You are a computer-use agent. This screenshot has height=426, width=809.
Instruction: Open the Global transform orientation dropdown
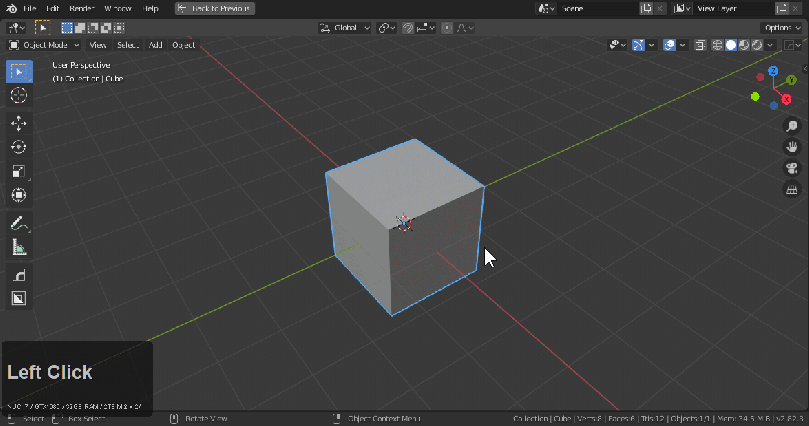pos(345,28)
